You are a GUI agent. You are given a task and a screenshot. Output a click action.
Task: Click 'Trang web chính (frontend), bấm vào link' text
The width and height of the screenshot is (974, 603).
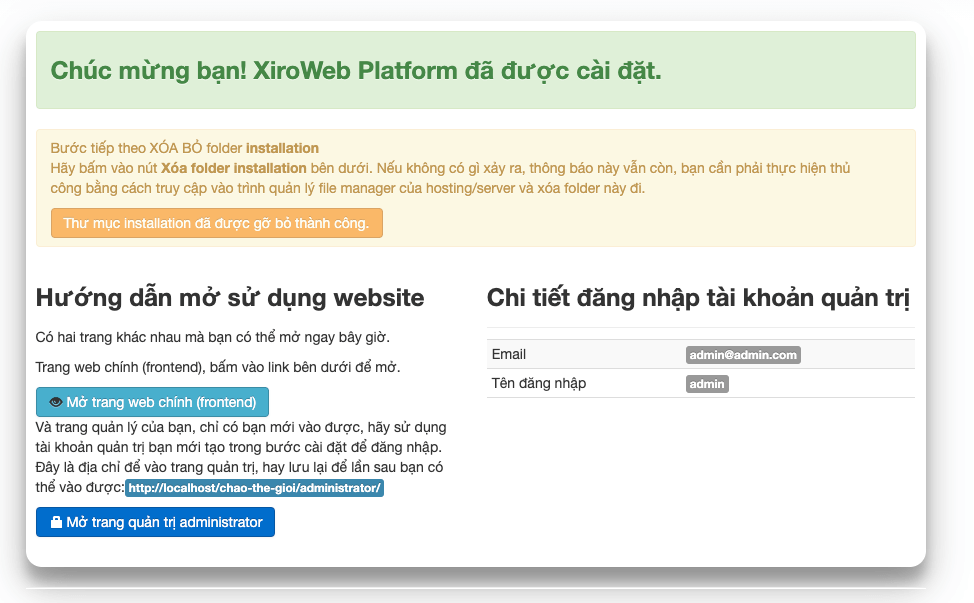[x=217, y=367]
